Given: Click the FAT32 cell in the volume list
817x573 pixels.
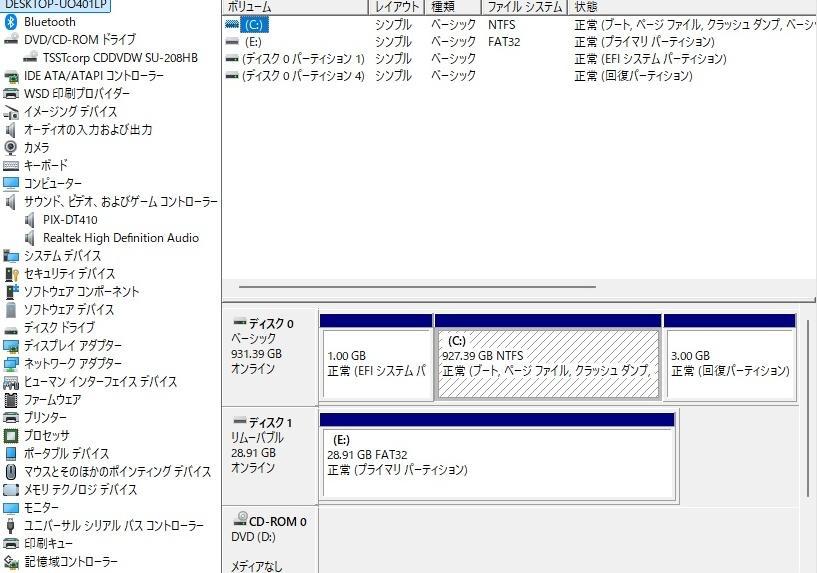Looking at the screenshot, I should (x=504, y=42).
